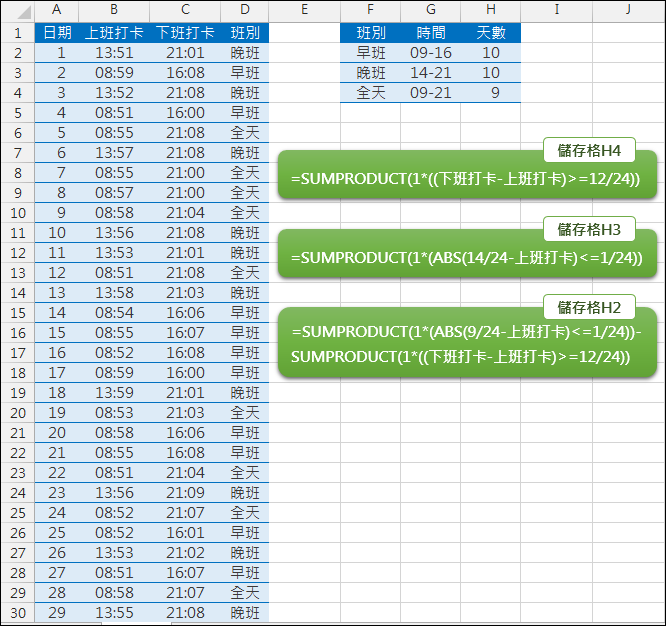Click the 天數 header cell
Viewport: 666px width, 626px height.
coord(491,33)
